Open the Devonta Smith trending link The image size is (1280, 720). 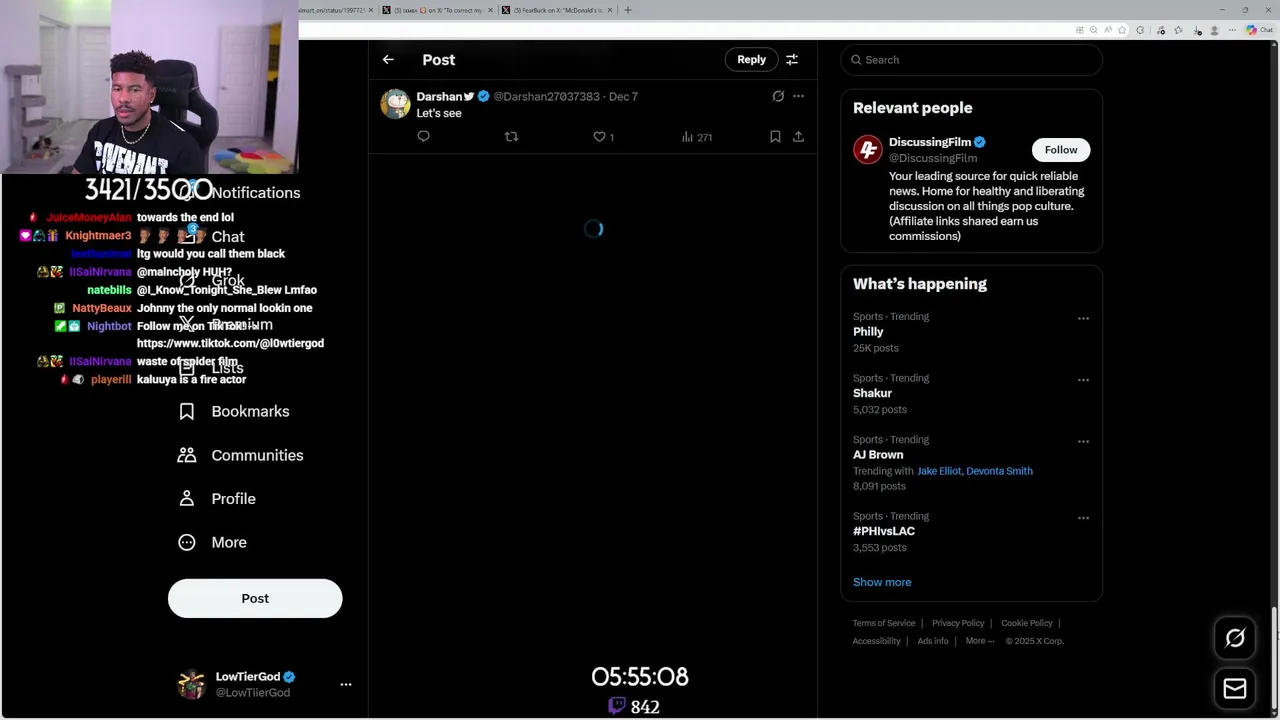999,471
